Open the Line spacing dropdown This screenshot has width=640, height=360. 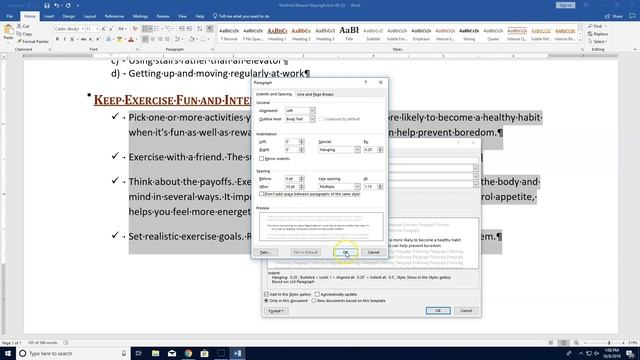click(357, 187)
